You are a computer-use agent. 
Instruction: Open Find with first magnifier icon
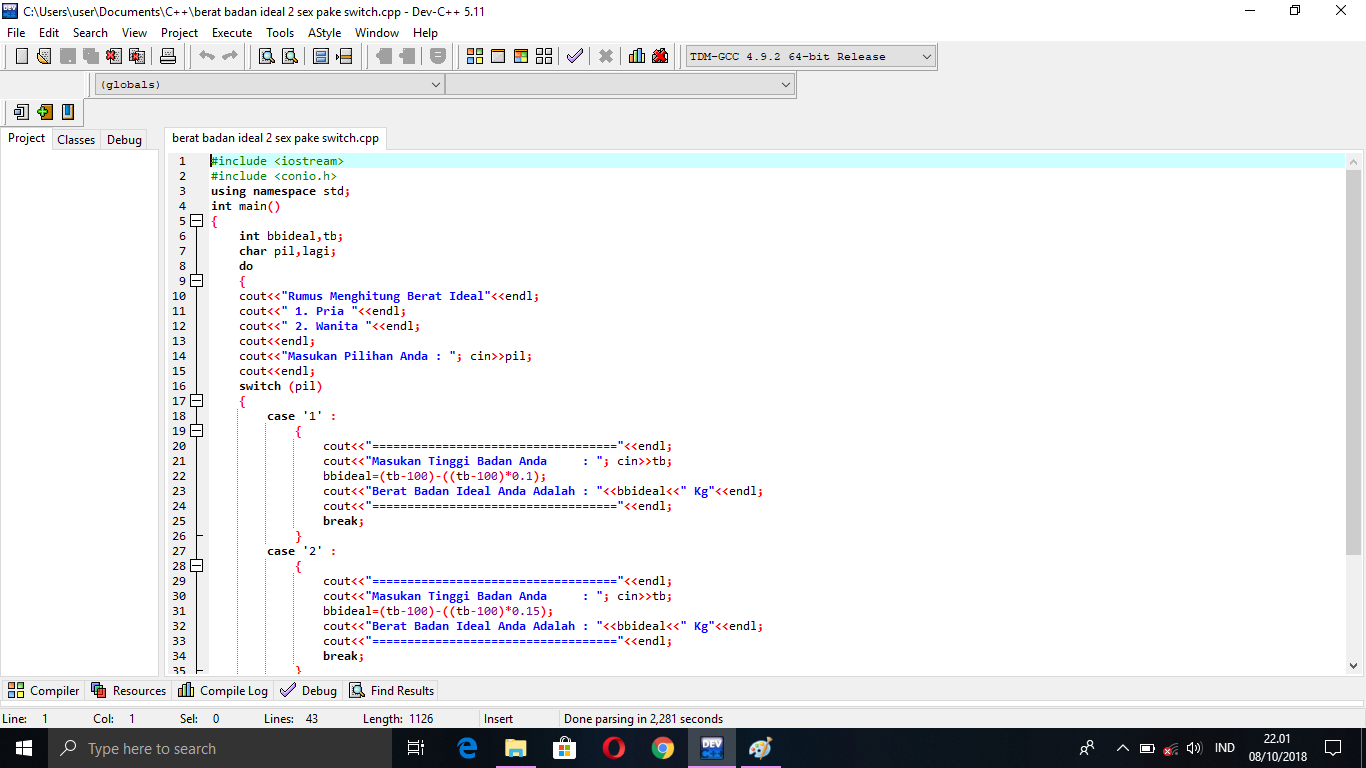pyautogui.click(x=267, y=56)
